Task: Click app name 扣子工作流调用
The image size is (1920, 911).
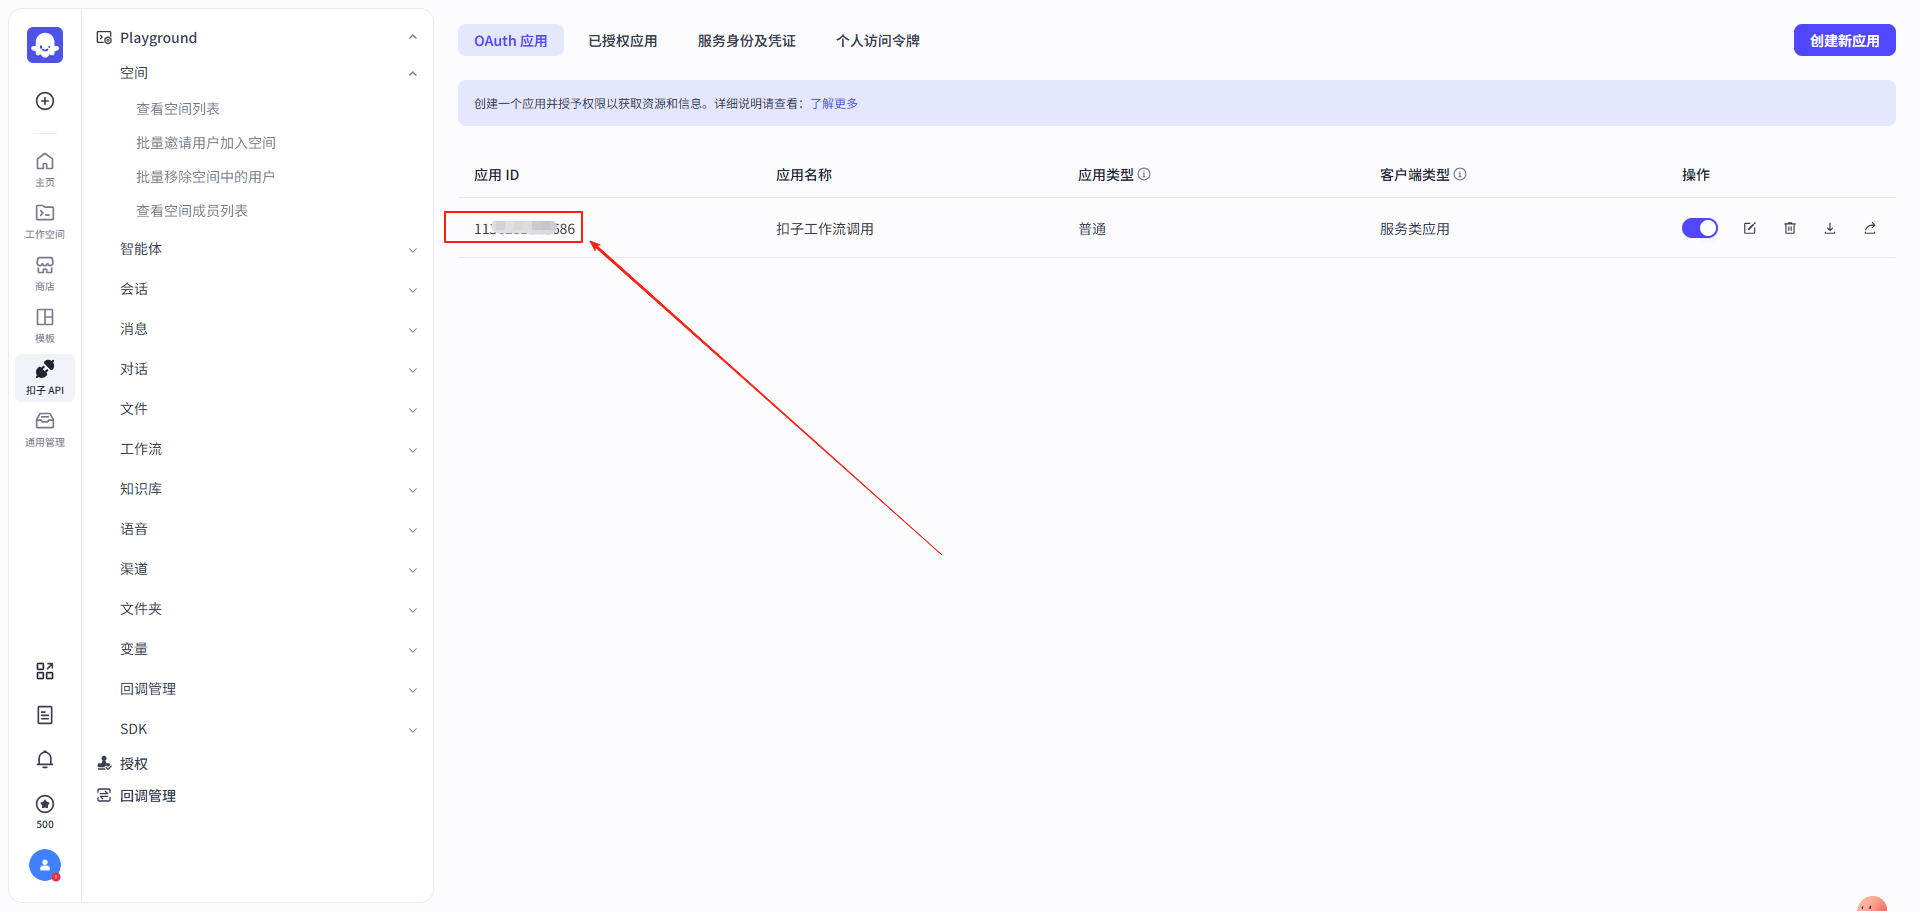Action: pyautogui.click(x=825, y=229)
